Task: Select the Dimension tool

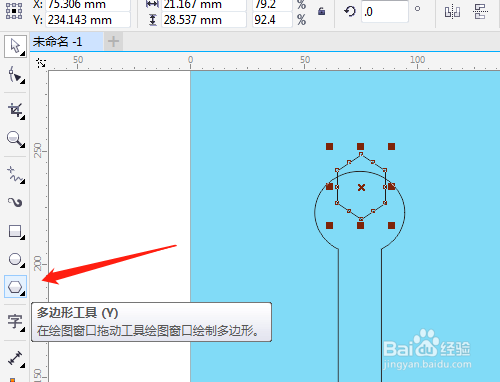Action: (x=15, y=358)
